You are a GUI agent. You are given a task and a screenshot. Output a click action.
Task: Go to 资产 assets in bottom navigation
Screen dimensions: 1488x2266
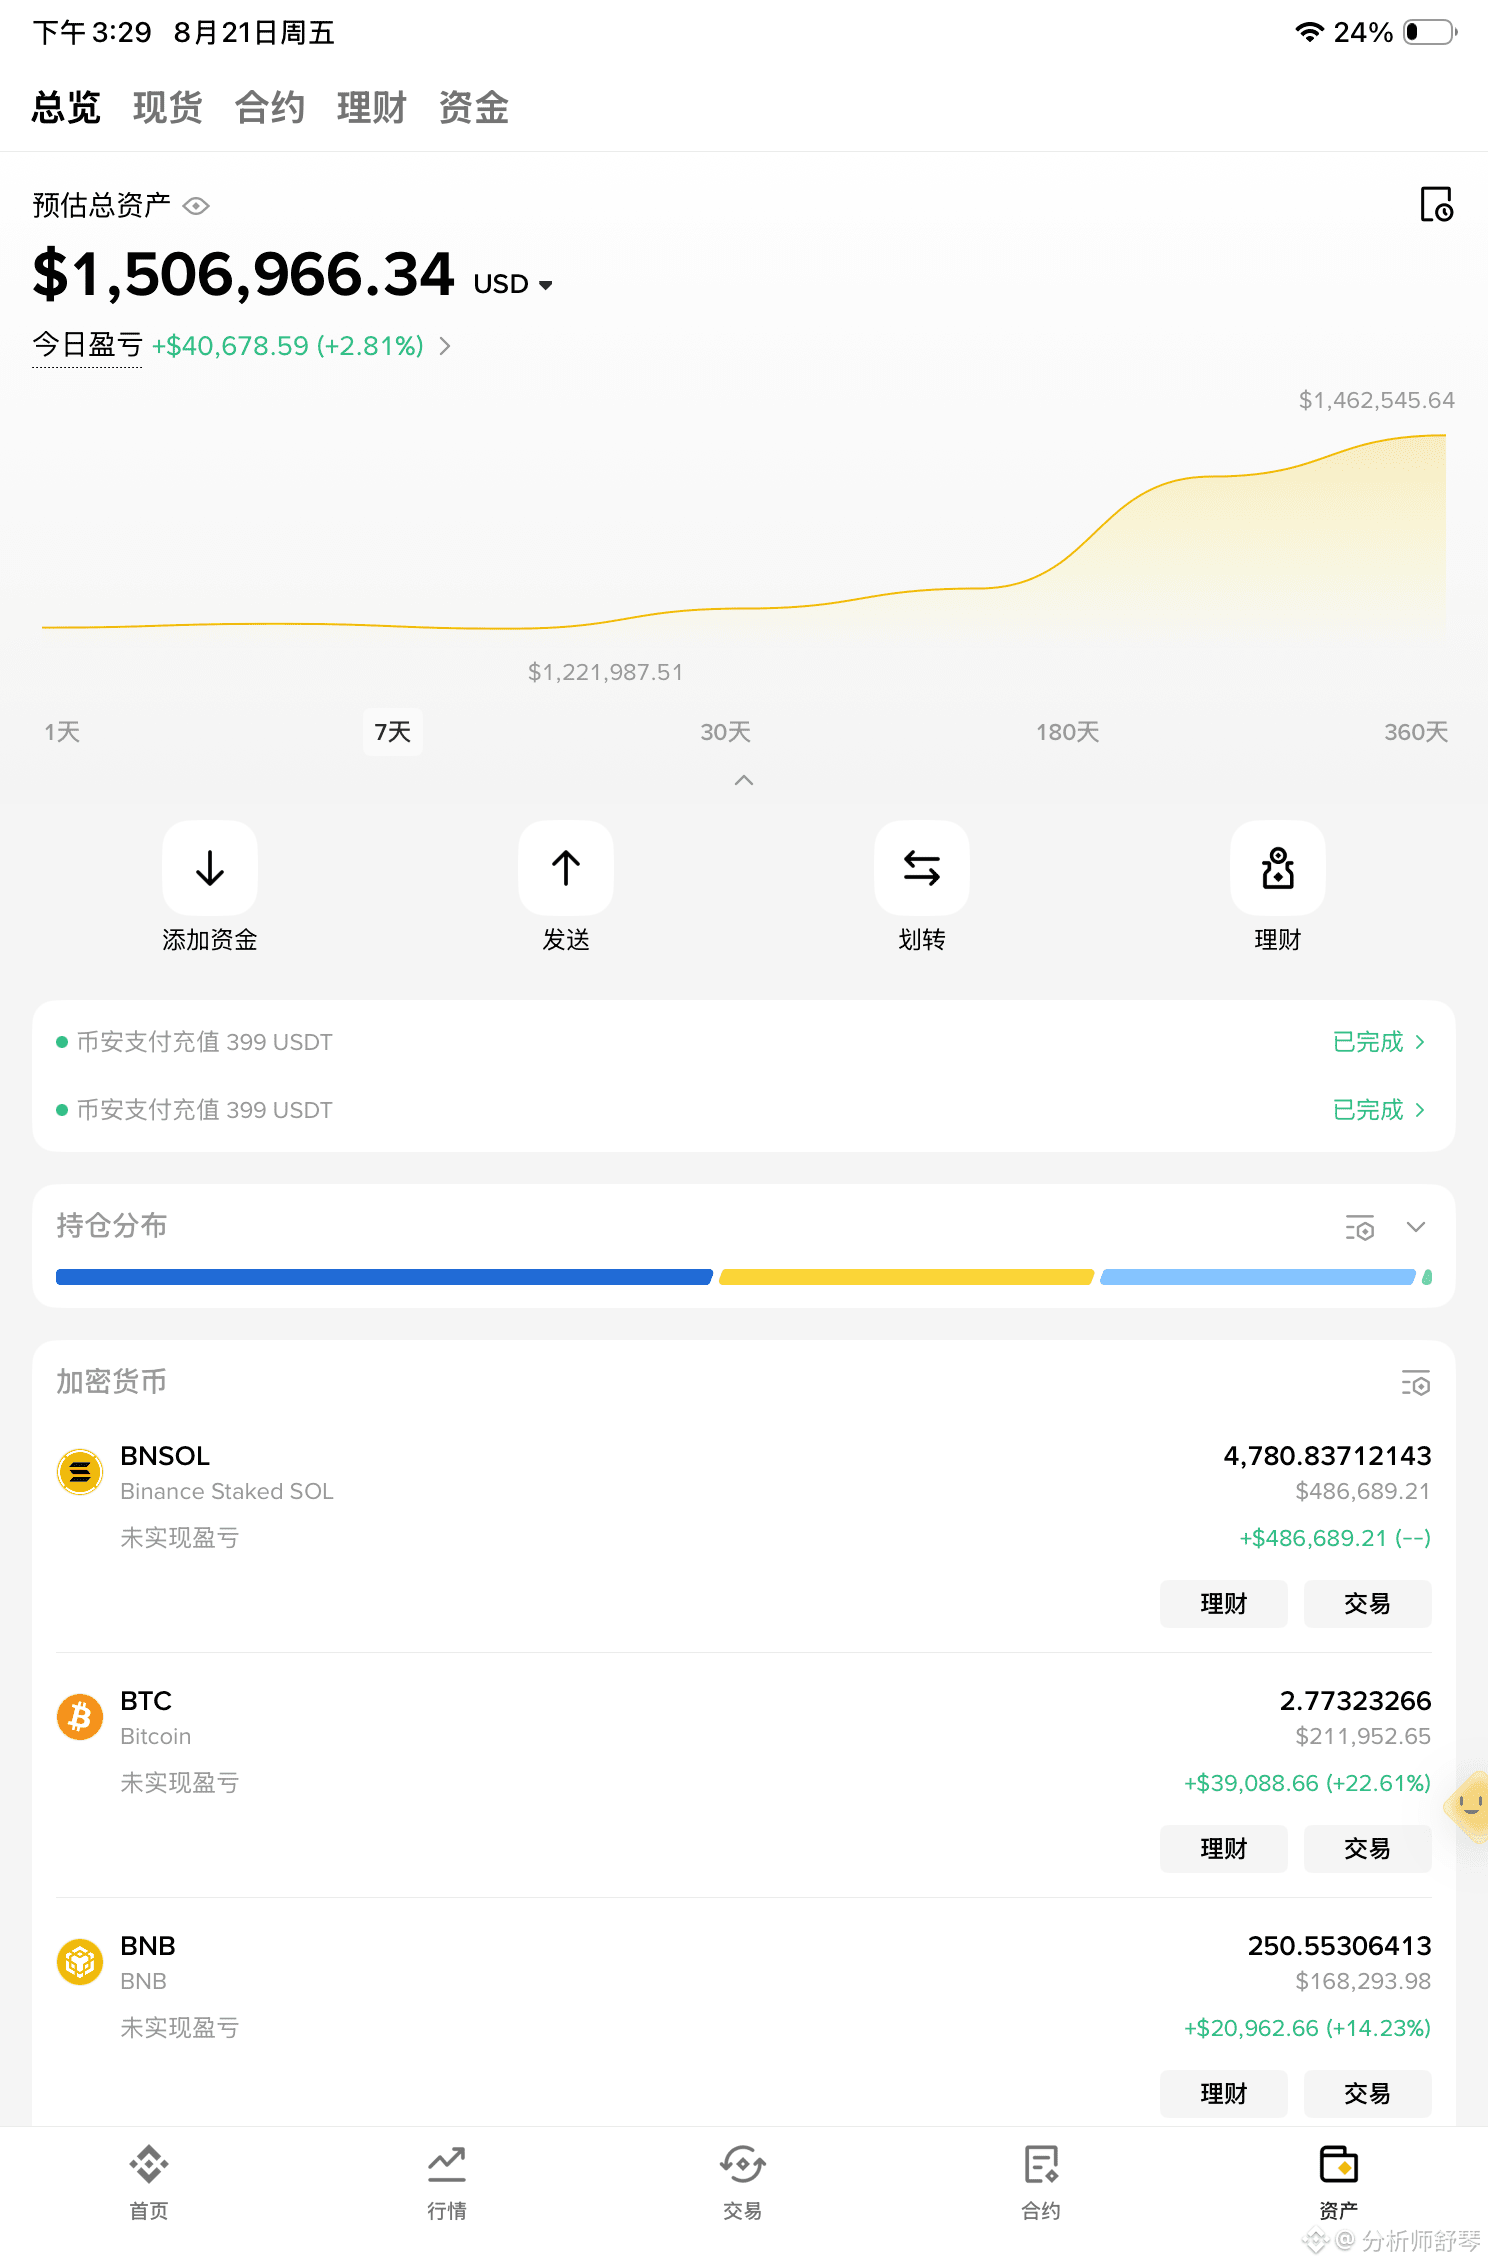(x=1339, y=2182)
